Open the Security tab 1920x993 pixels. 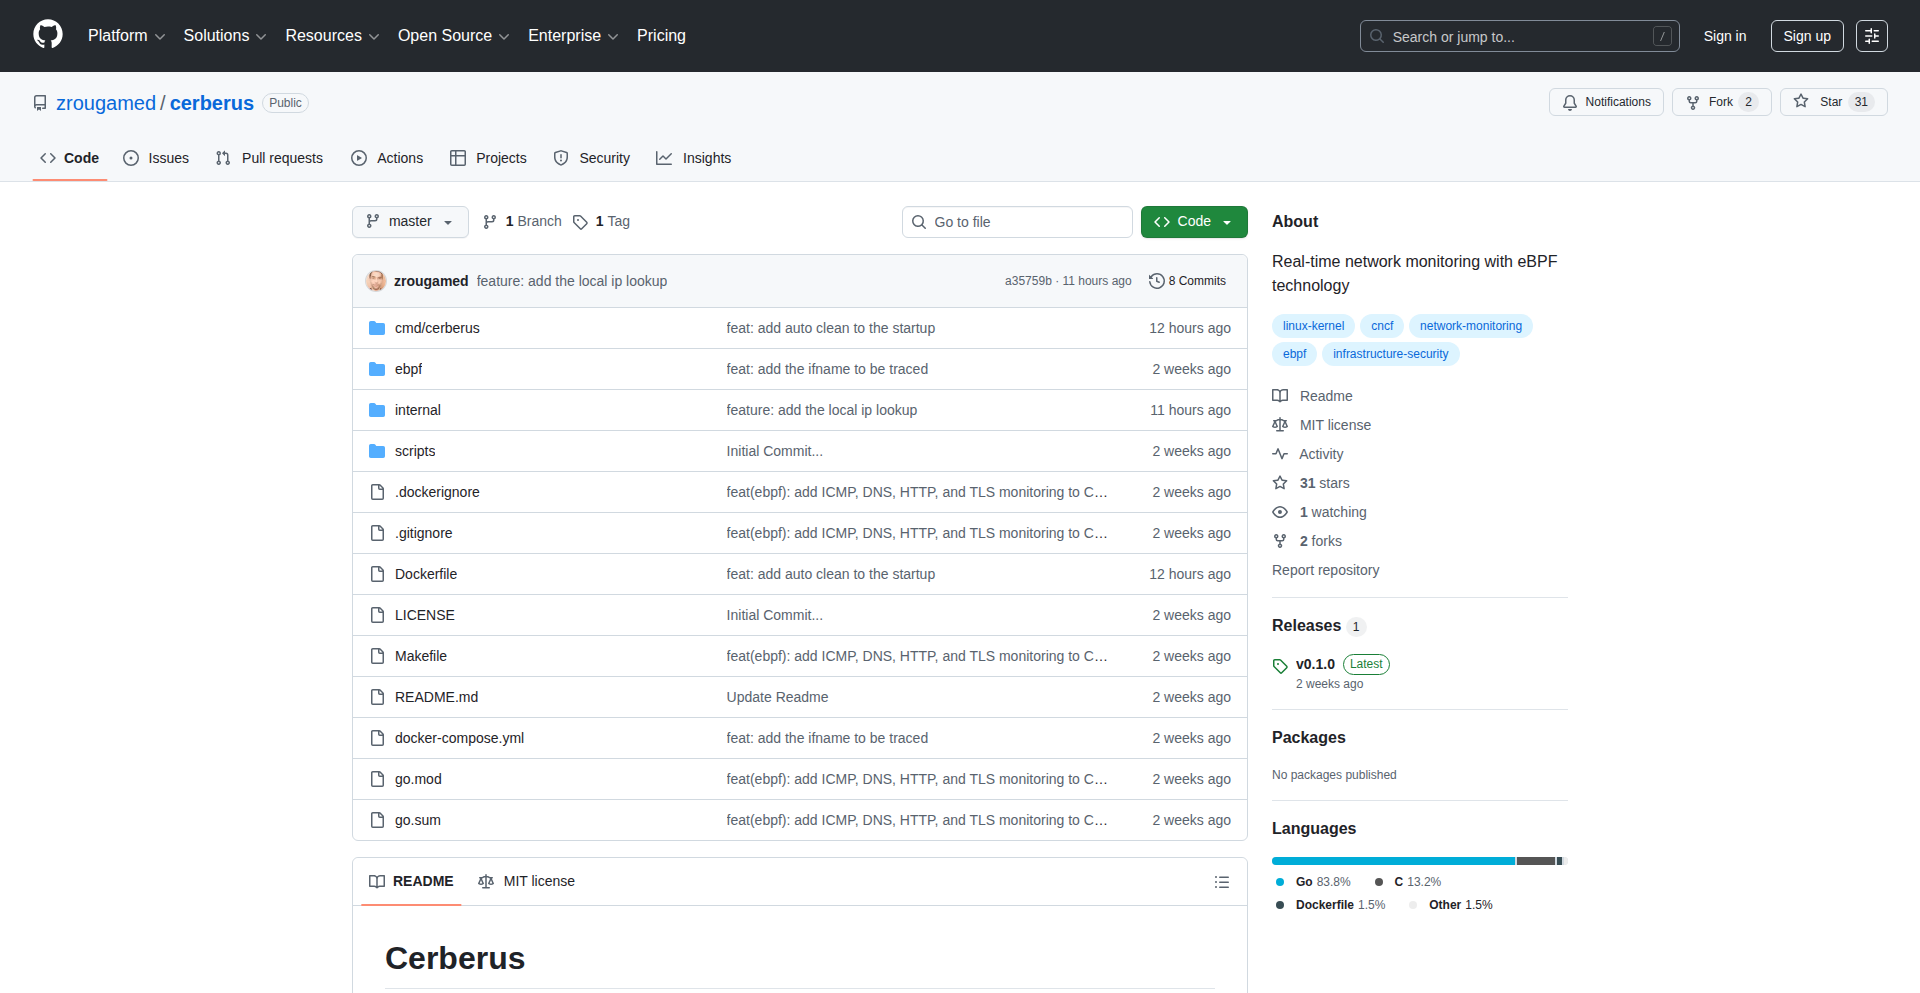tap(592, 158)
